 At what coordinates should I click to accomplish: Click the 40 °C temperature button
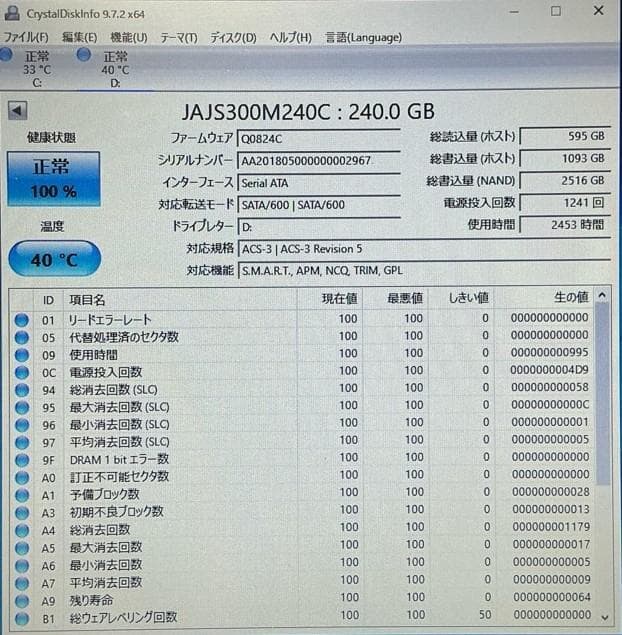[x=54, y=259]
